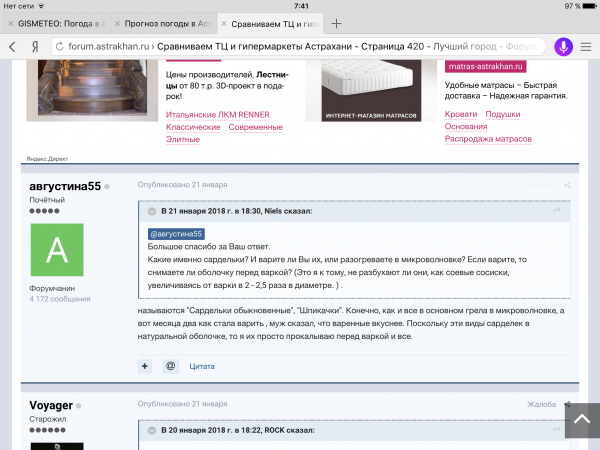
Task: Switch to the Прогноз погоды tab
Action: coord(164,24)
